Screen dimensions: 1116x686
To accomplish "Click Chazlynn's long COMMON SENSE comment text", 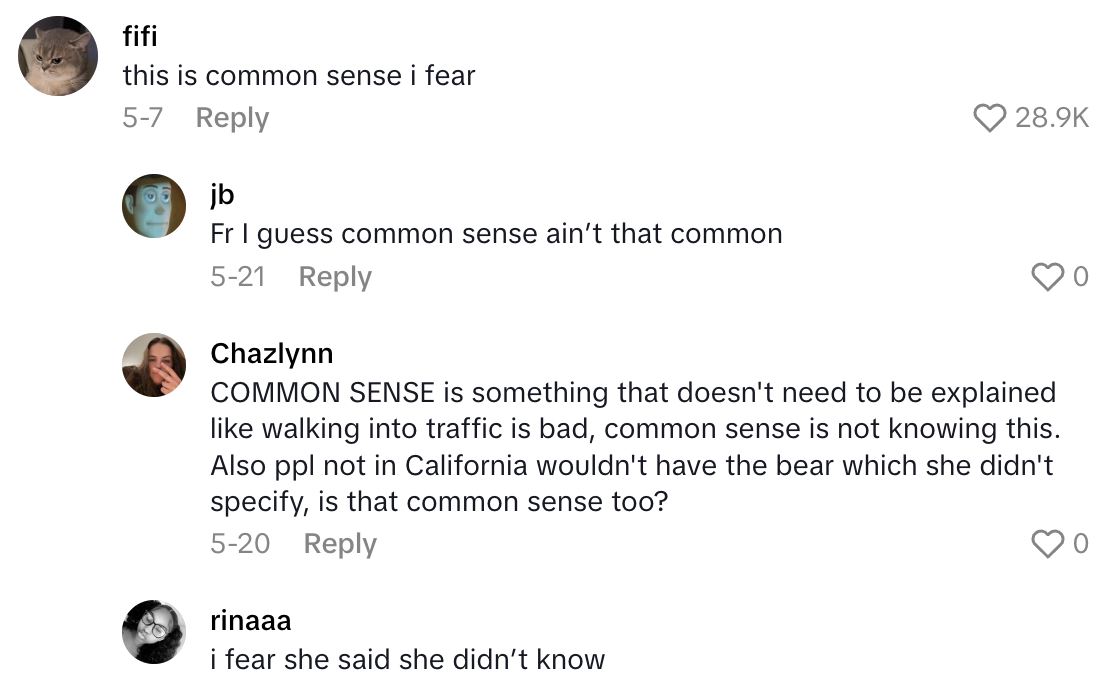I will click(632, 447).
